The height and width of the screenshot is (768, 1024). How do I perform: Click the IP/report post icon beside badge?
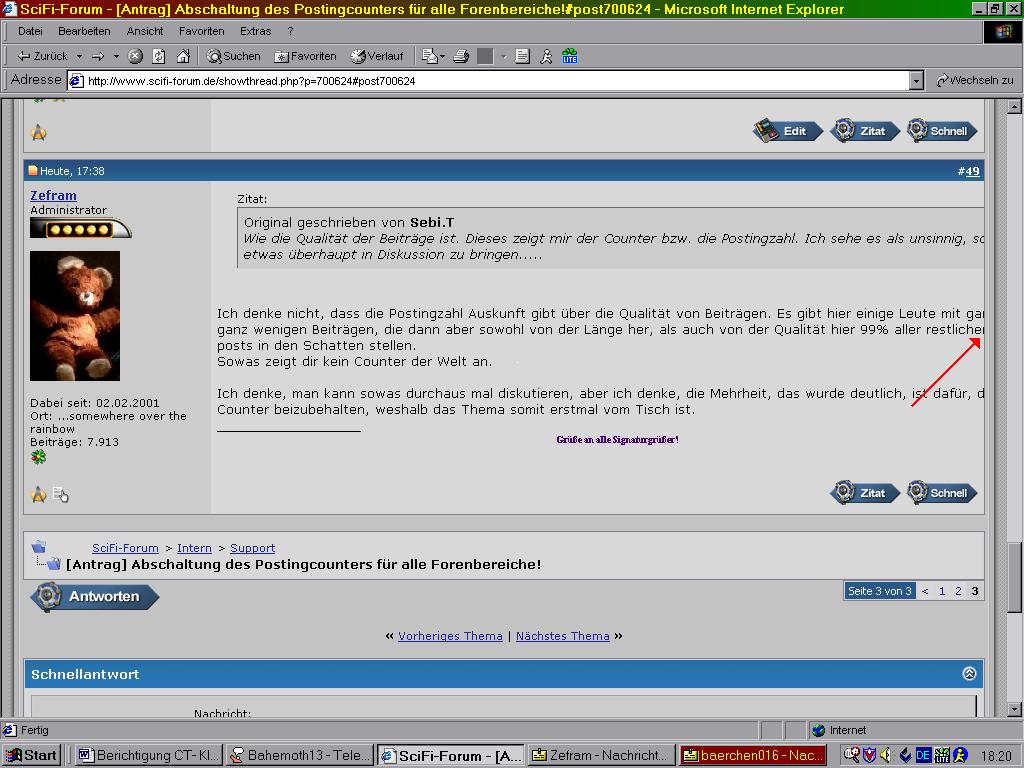(61, 494)
